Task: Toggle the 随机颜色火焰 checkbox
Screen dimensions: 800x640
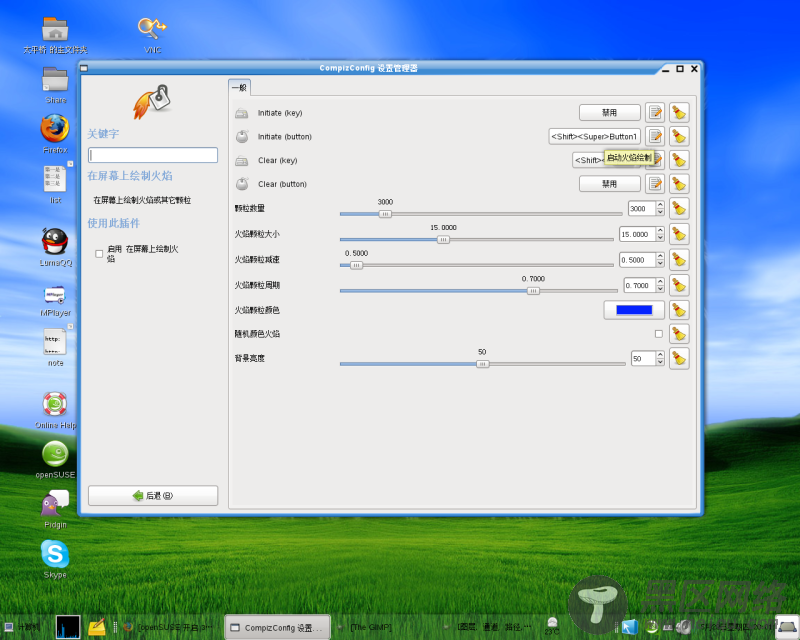Action: coord(659,334)
